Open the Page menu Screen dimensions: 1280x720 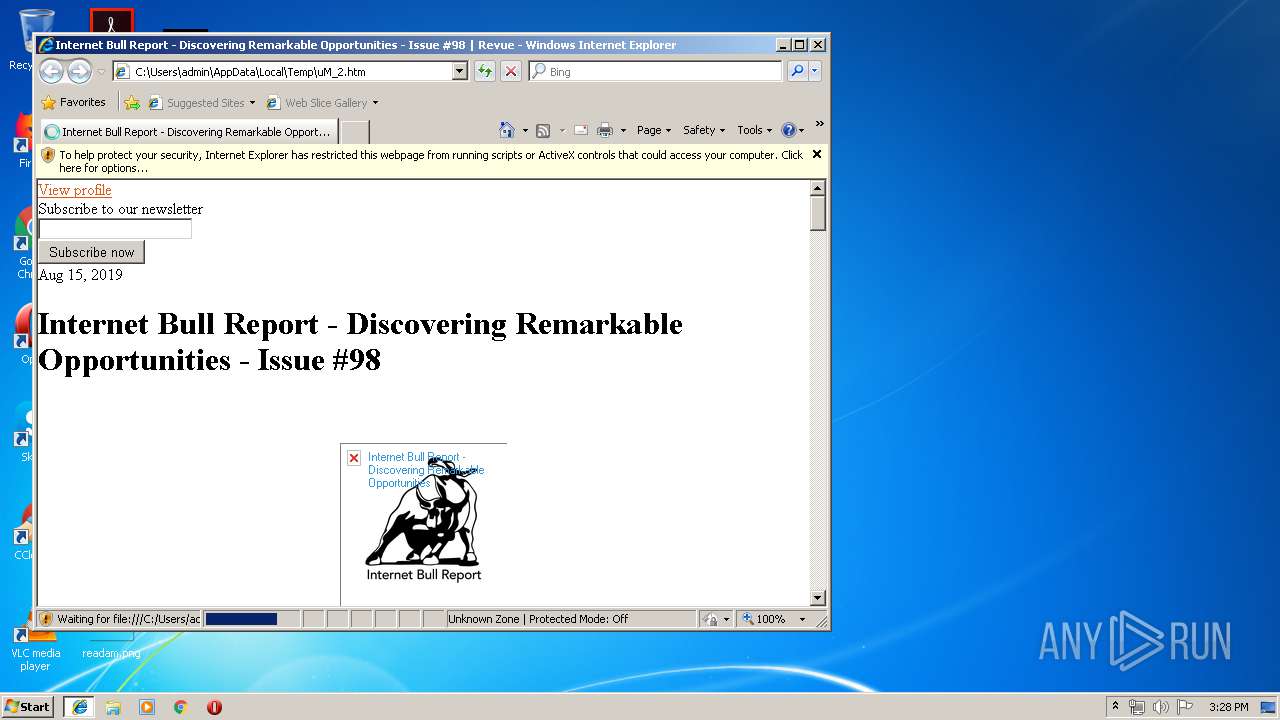click(x=654, y=130)
